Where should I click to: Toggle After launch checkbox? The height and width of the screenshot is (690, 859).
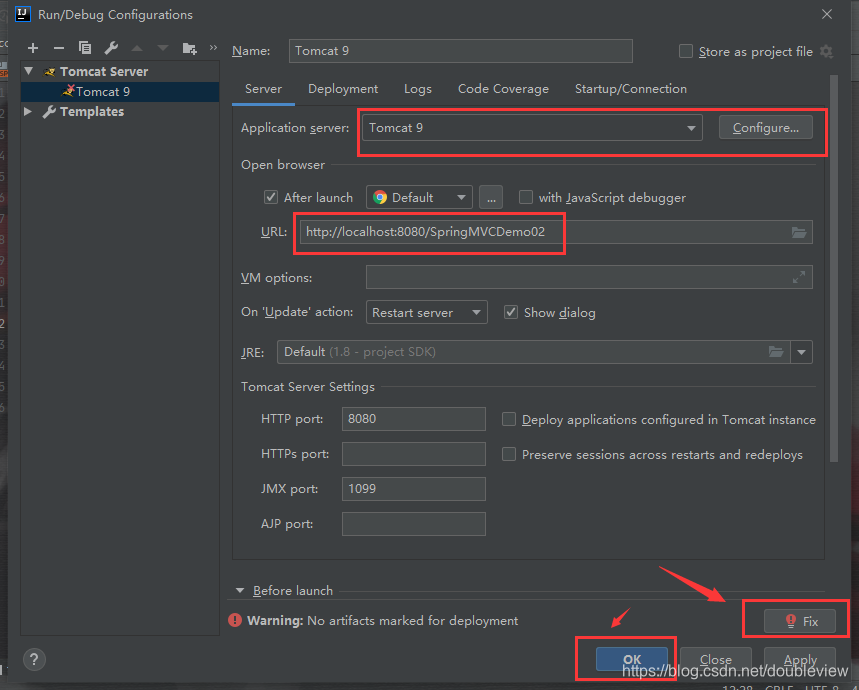(271, 197)
